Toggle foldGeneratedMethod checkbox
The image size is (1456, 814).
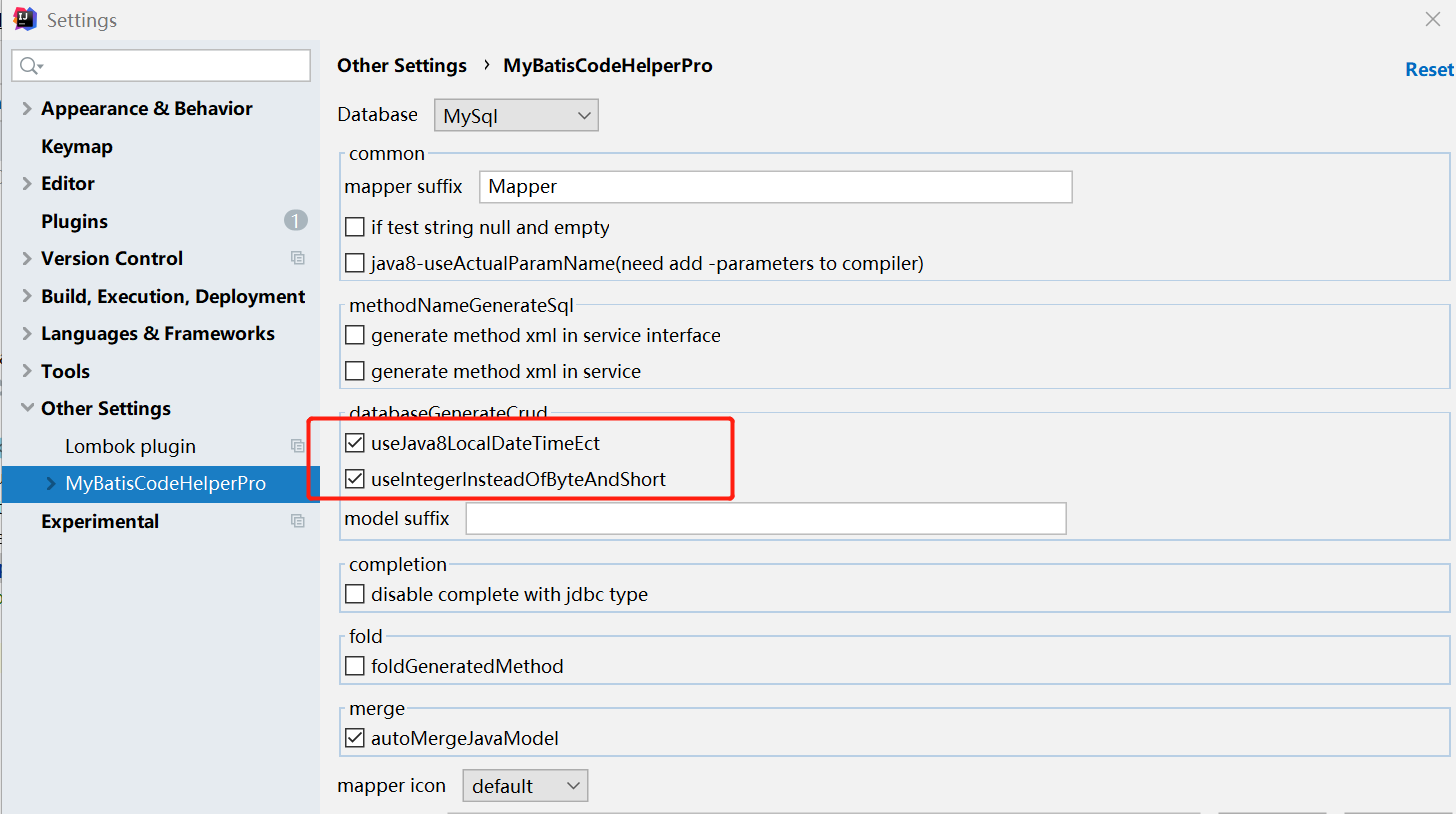point(354,666)
